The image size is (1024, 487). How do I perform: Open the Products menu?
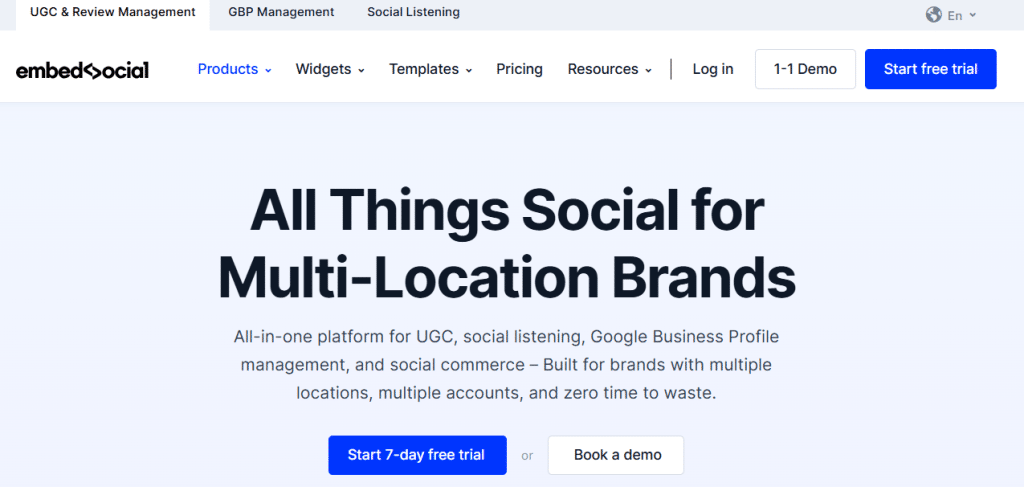point(228,69)
